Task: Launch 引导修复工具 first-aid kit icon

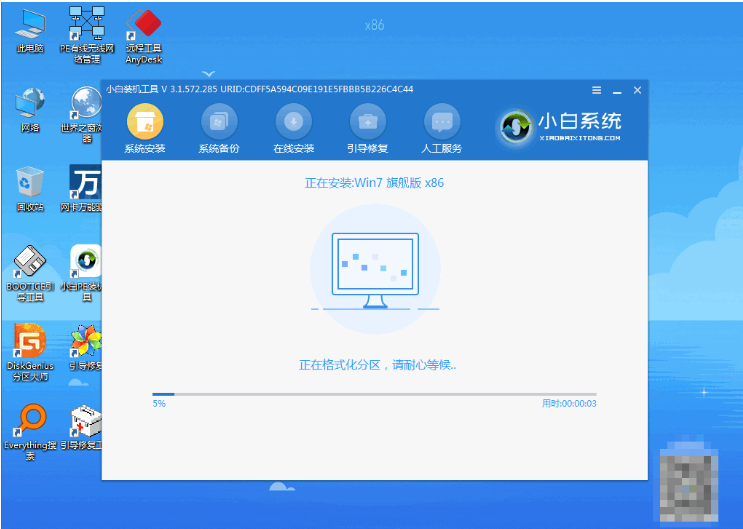Action: [x=83, y=427]
